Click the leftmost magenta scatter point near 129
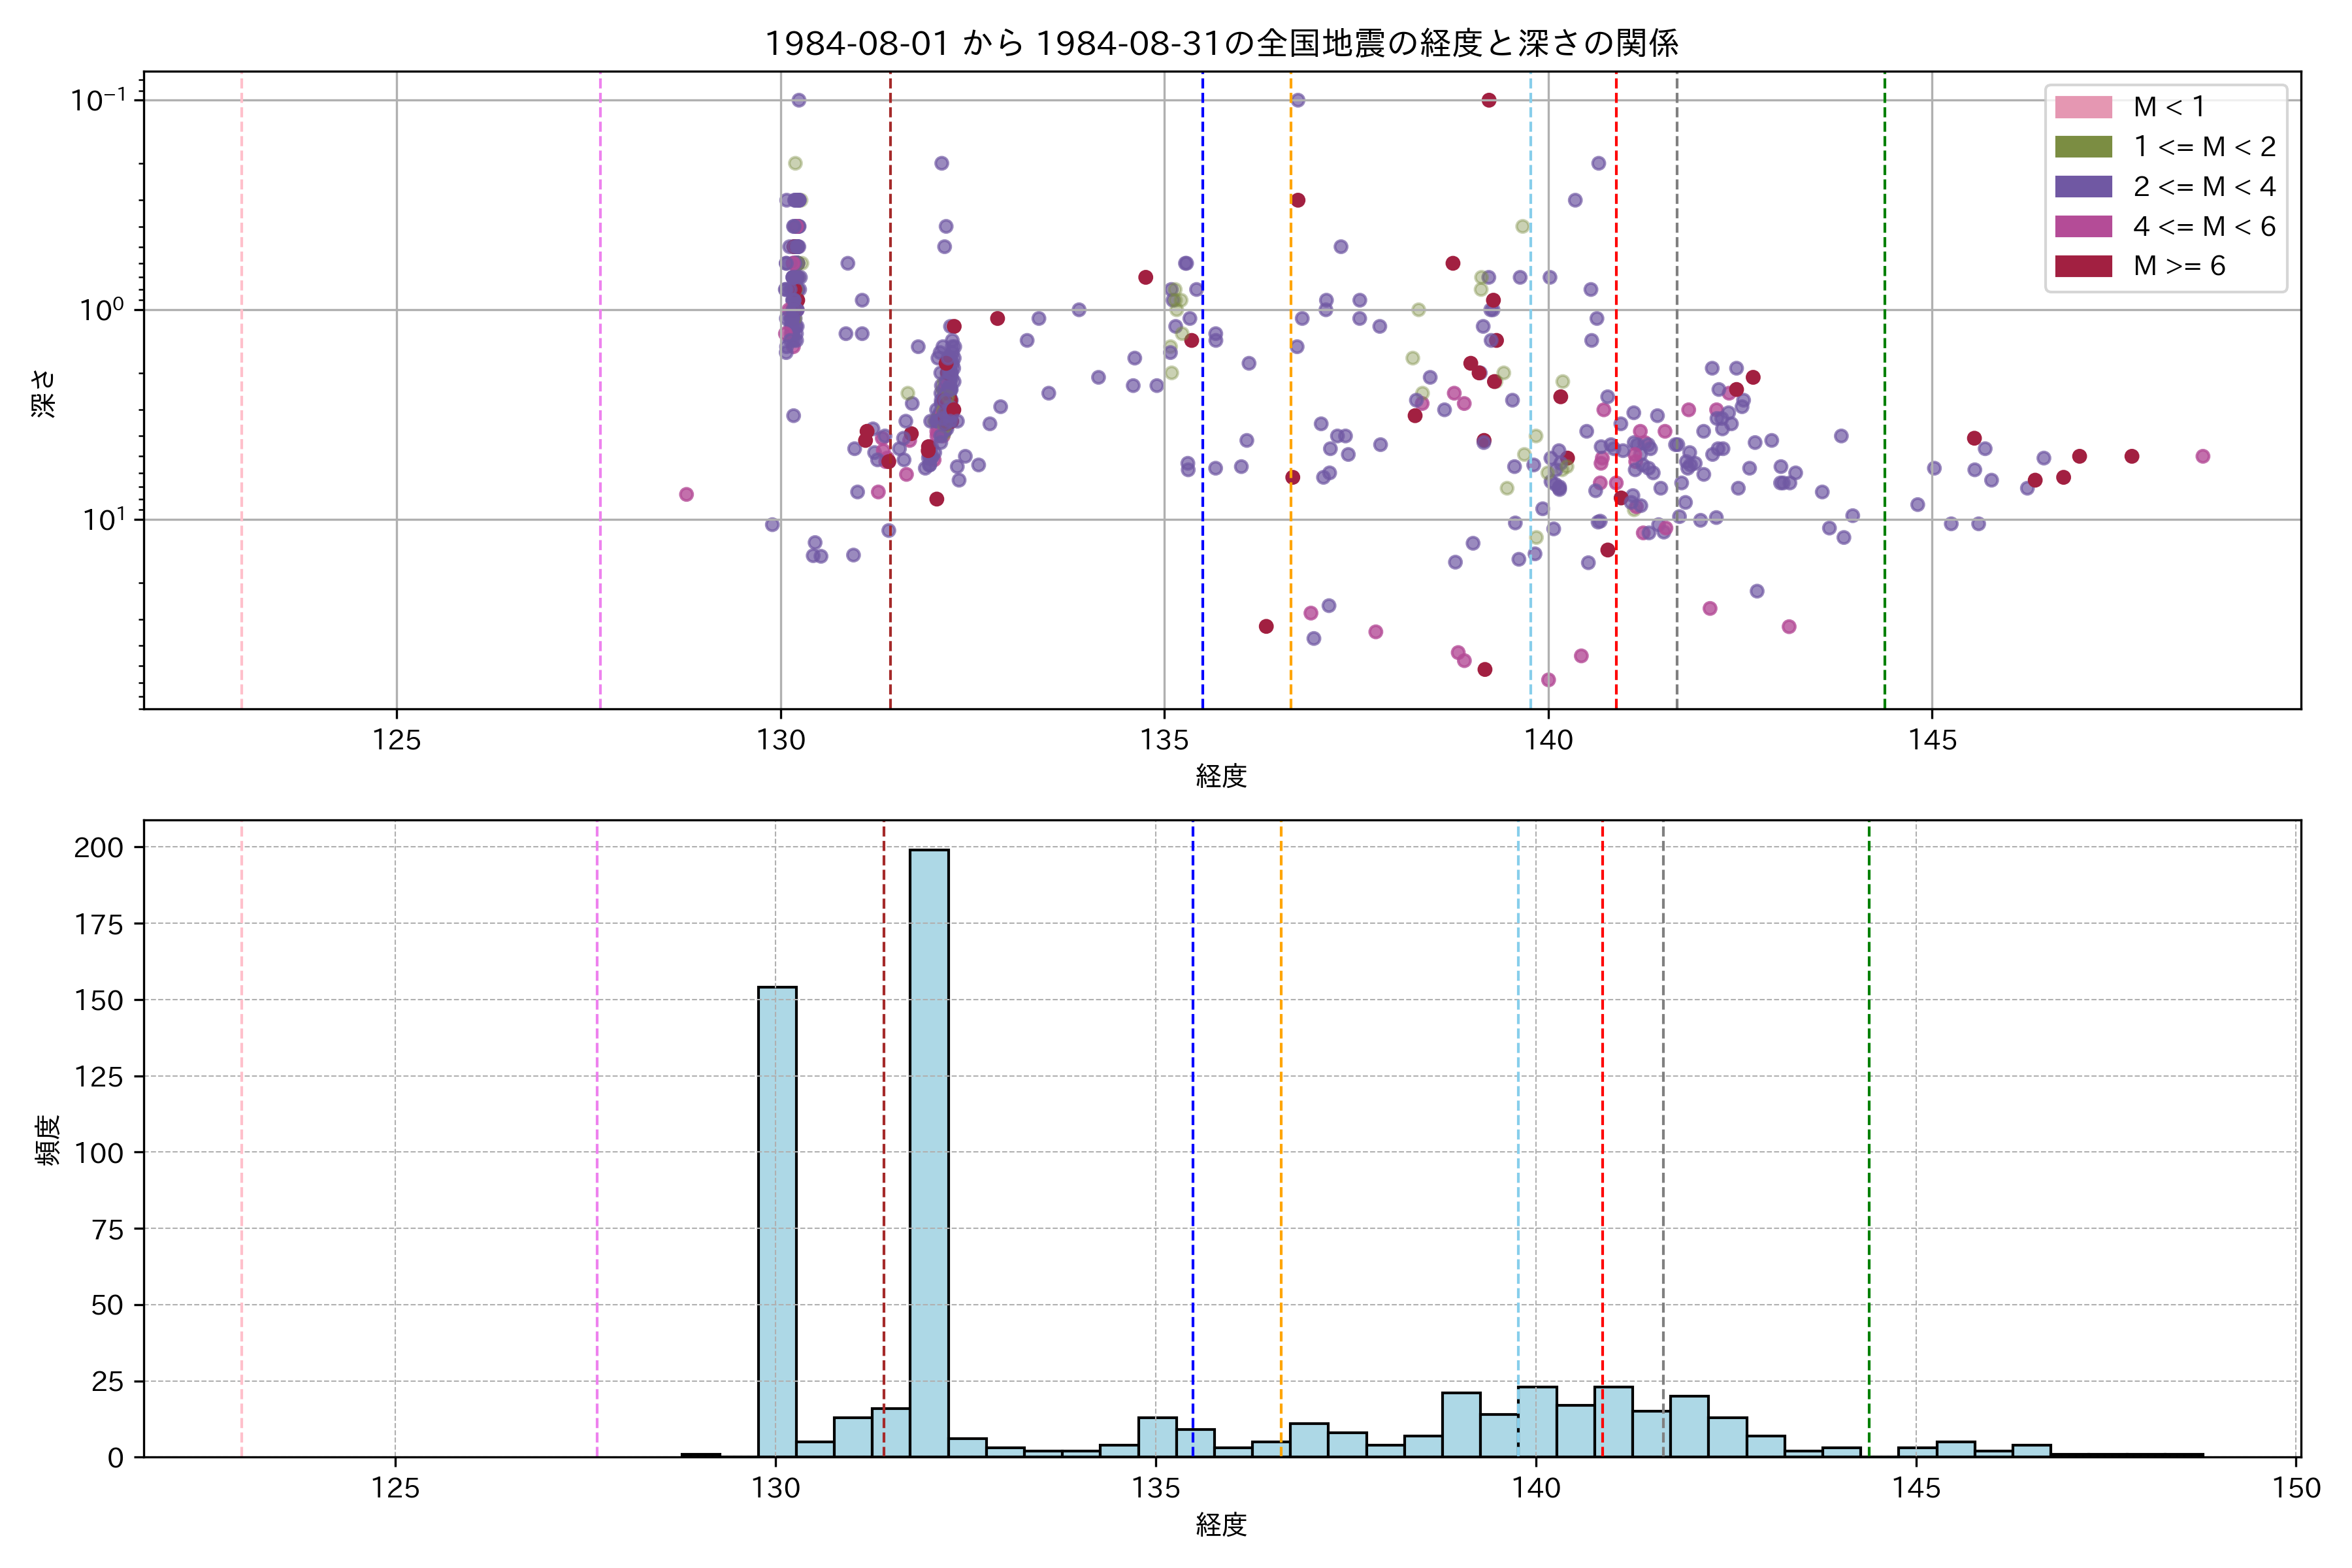The height and width of the screenshot is (1568, 2352). tap(686, 494)
